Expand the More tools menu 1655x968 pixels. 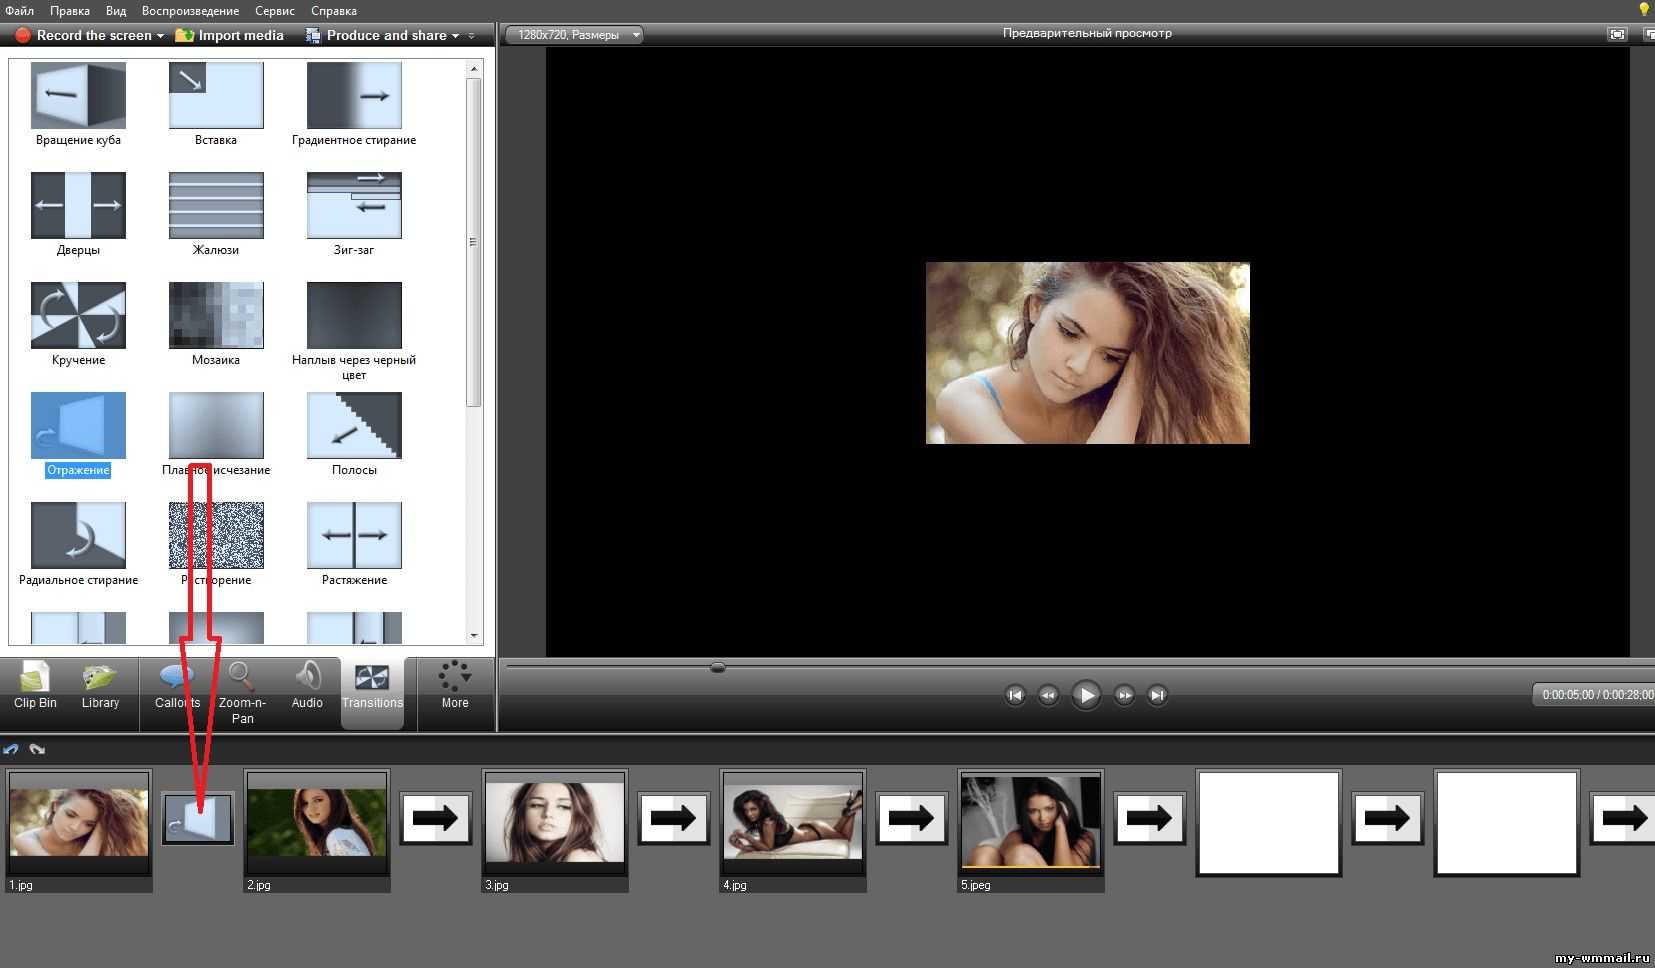[x=455, y=685]
